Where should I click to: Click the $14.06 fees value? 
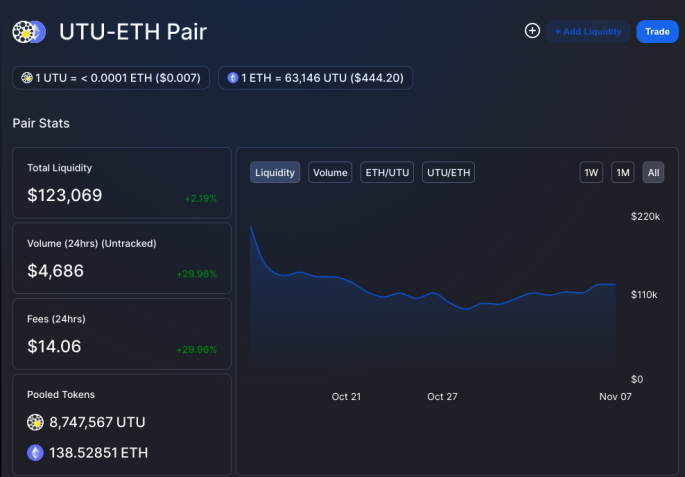click(x=54, y=346)
